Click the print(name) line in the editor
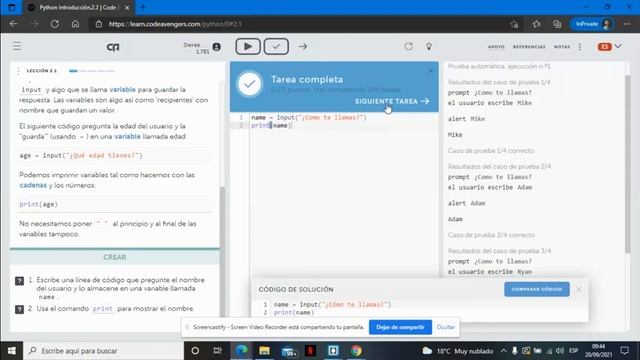This screenshot has width=640, height=360. (x=271, y=125)
